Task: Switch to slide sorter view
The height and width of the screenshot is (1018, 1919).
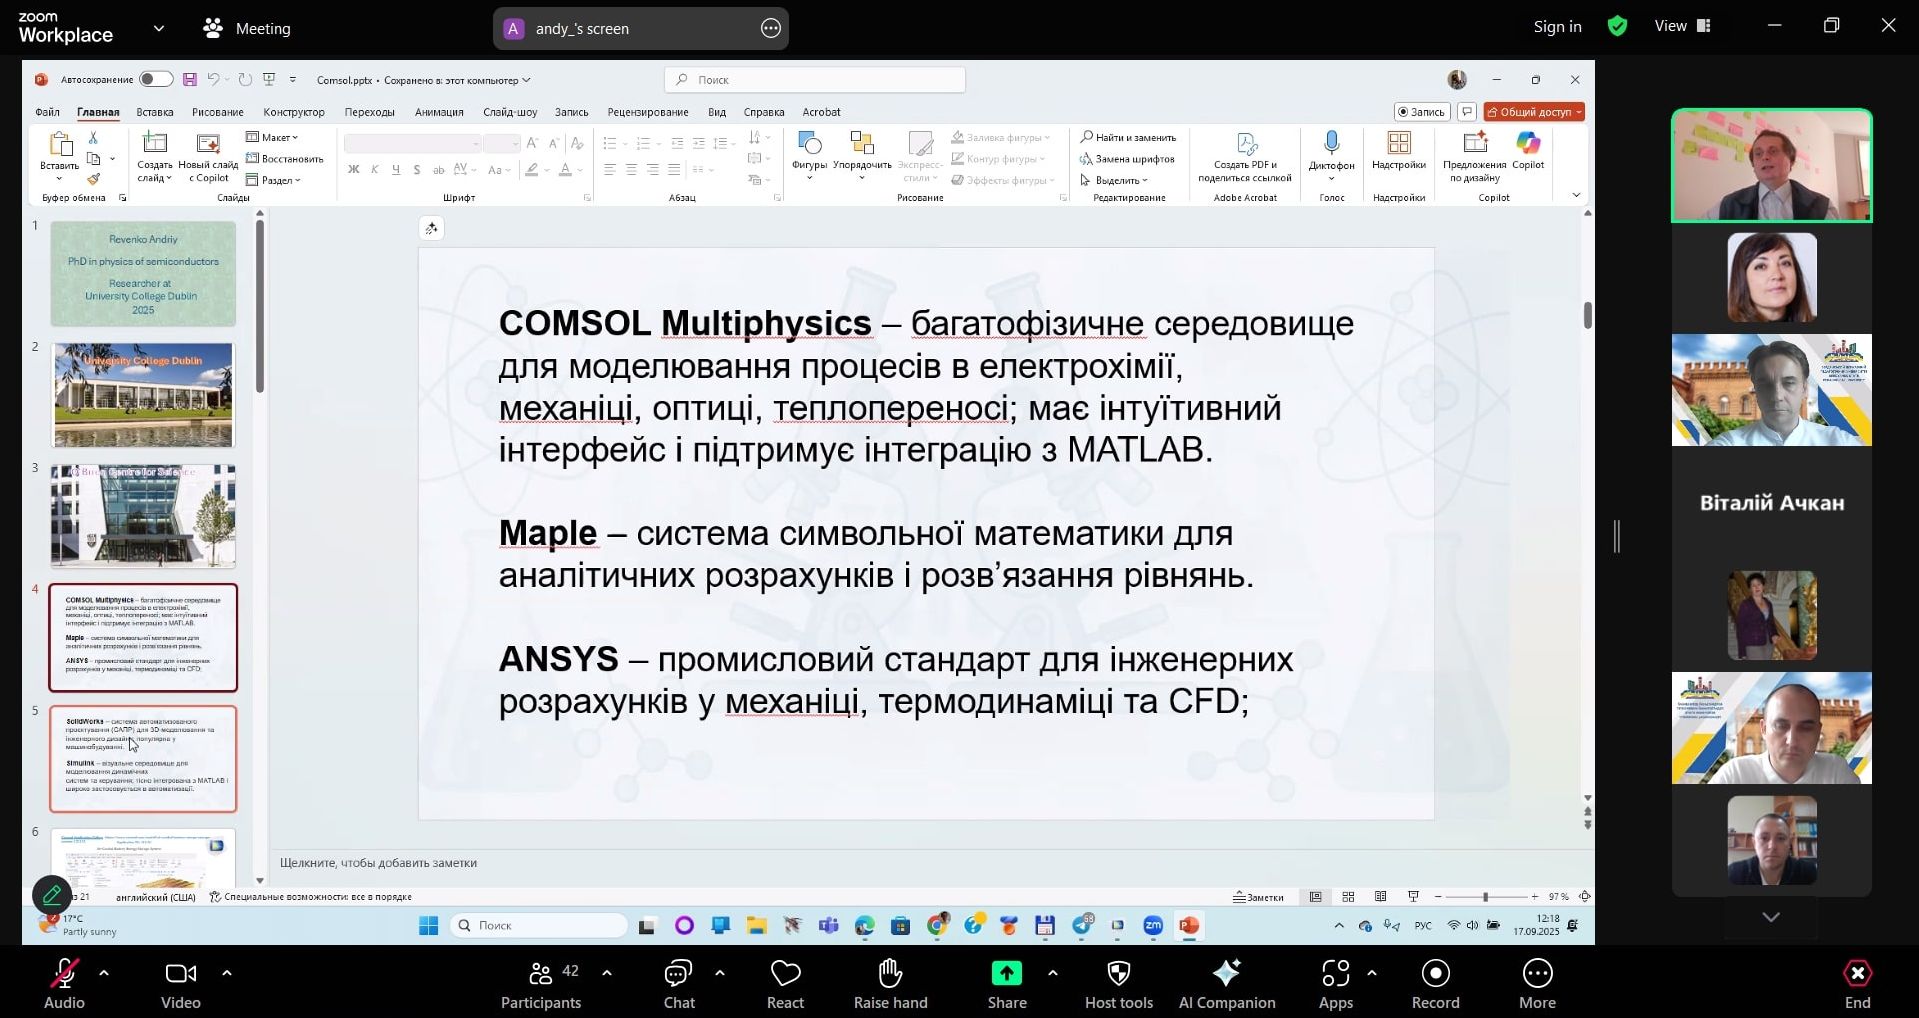Action: click(1348, 897)
